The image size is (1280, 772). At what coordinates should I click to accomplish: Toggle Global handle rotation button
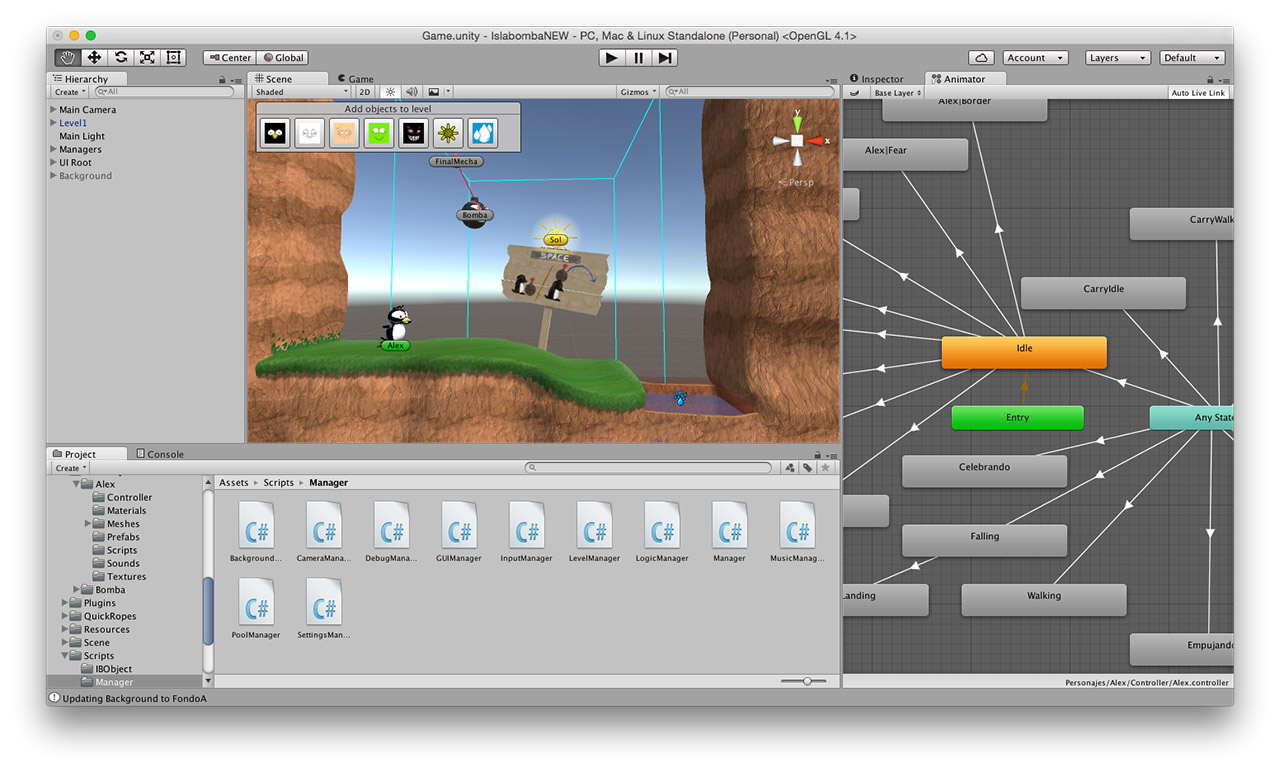[x=283, y=58]
